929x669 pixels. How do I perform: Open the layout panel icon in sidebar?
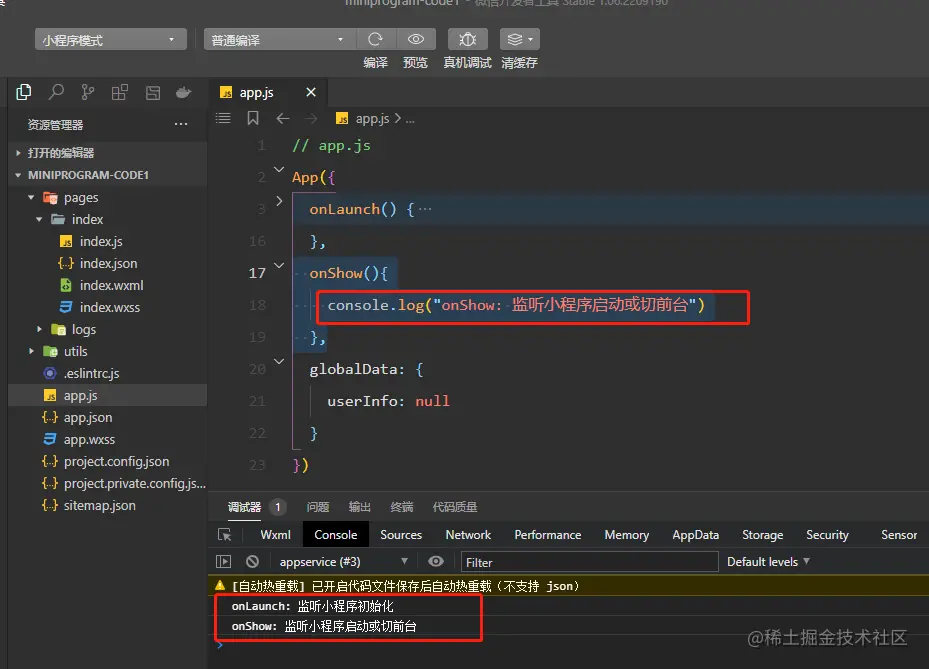pos(153,92)
